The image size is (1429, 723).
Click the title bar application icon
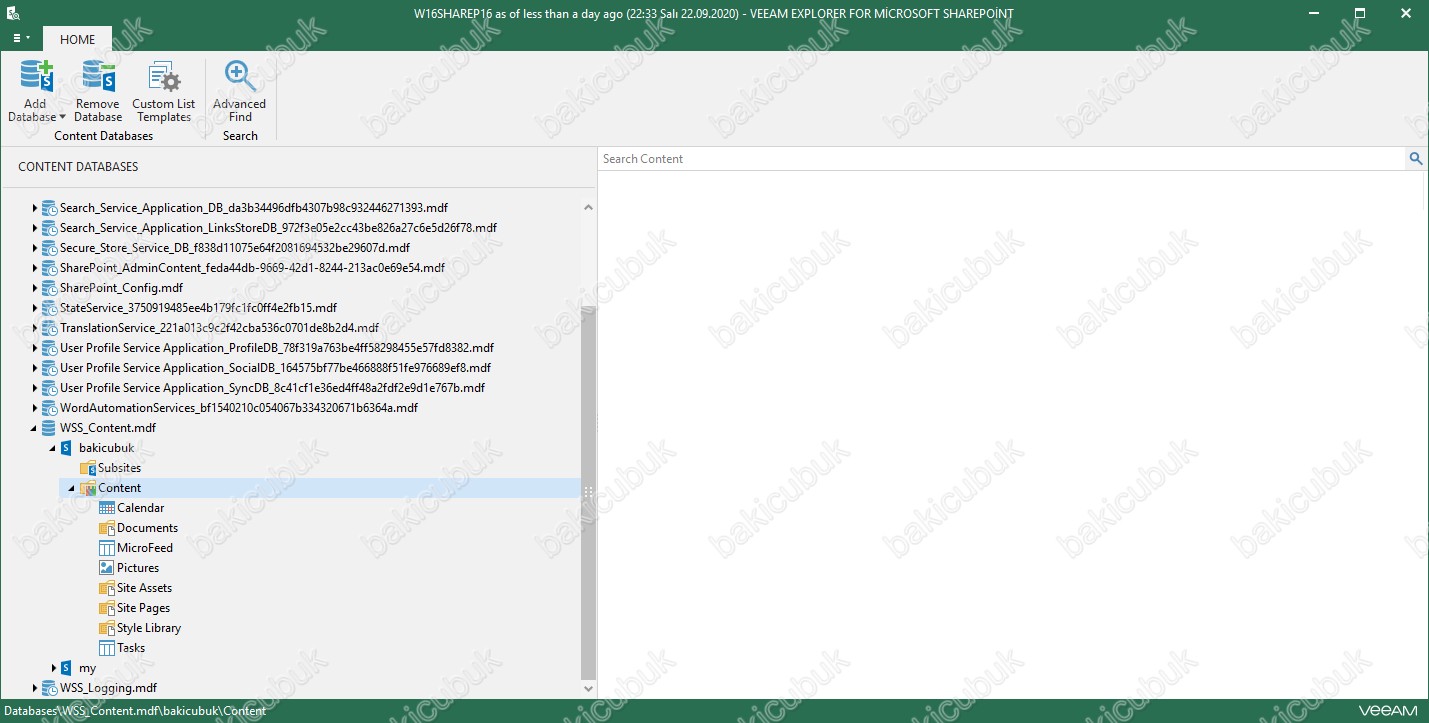click(x=13, y=13)
